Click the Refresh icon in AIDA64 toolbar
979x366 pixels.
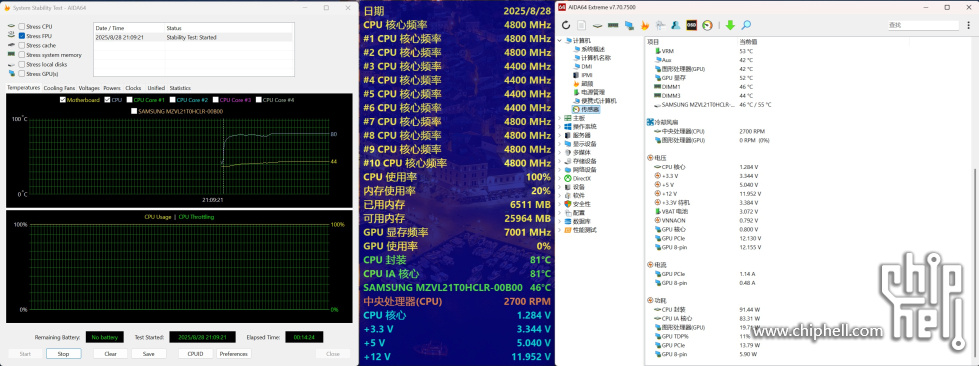point(566,25)
